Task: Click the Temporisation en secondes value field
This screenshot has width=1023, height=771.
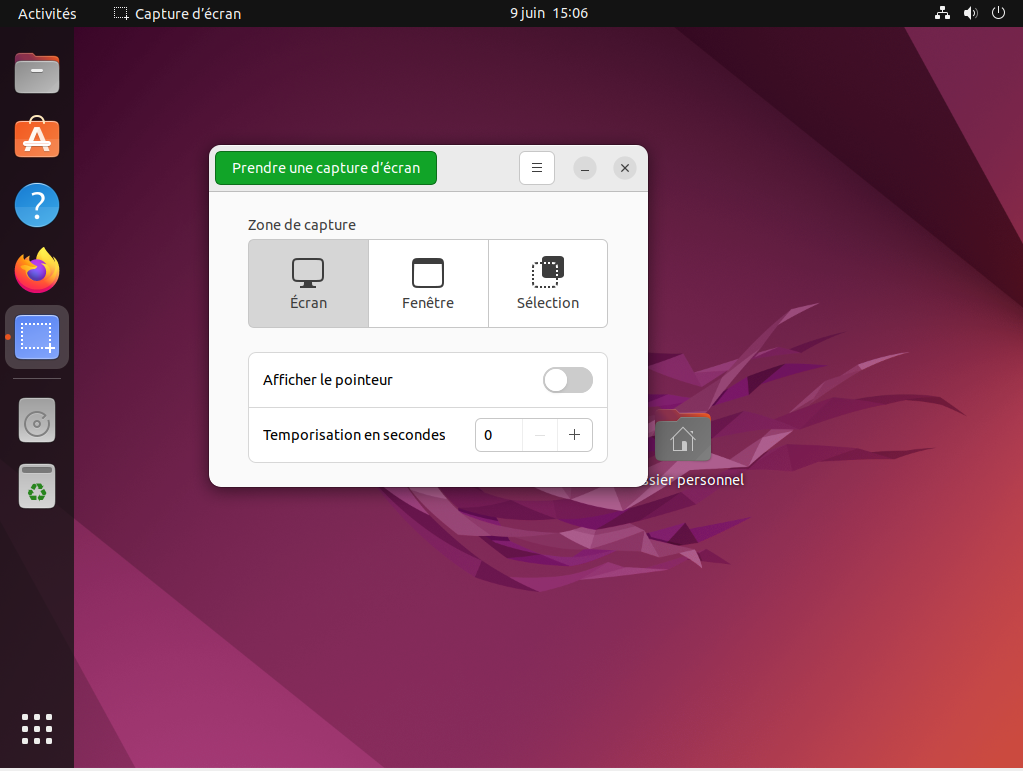Action: (499, 434)
